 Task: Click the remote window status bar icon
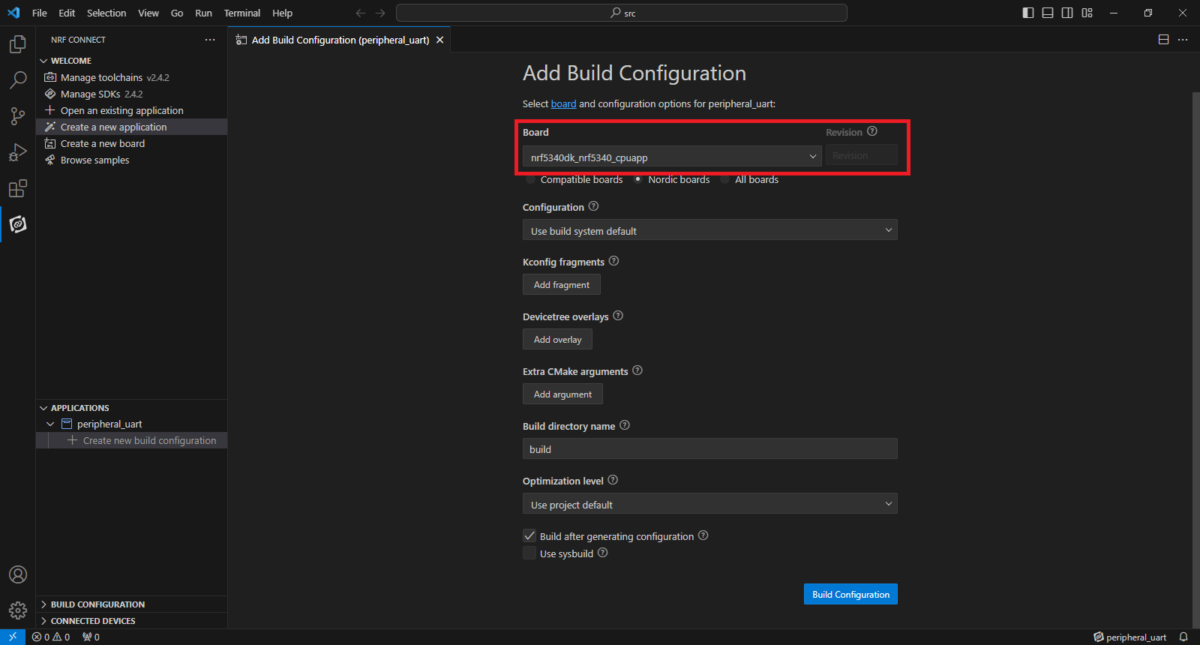point(13,637)
